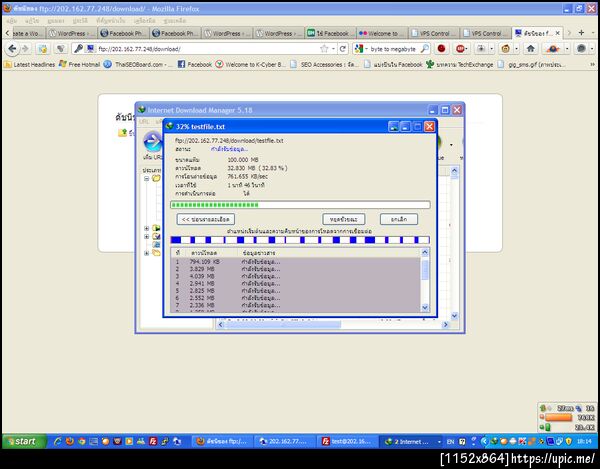Click the system clock 18:14
600x469 pixels.
pyautogui.click(x=584, y=442)
